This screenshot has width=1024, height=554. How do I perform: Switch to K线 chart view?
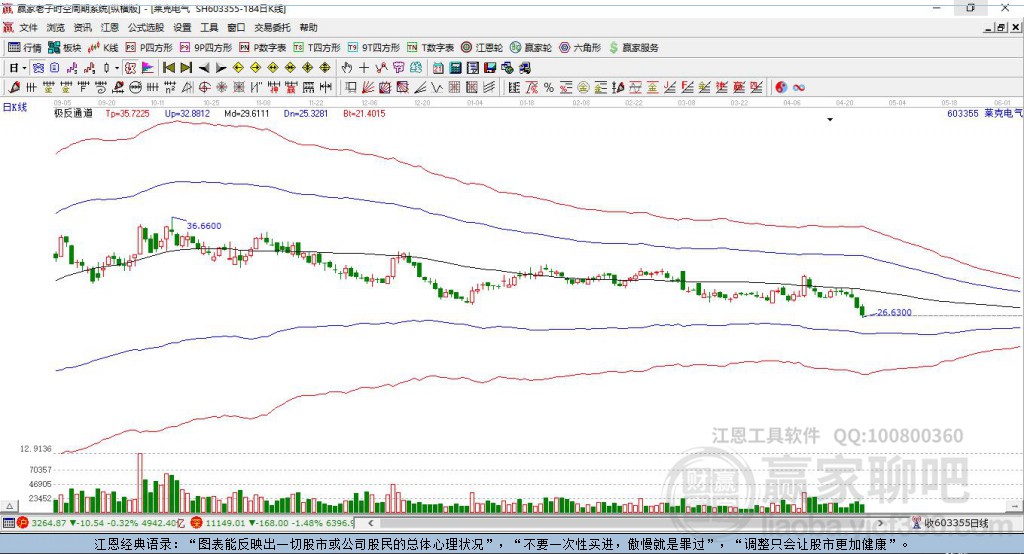[x=103, y=48]
